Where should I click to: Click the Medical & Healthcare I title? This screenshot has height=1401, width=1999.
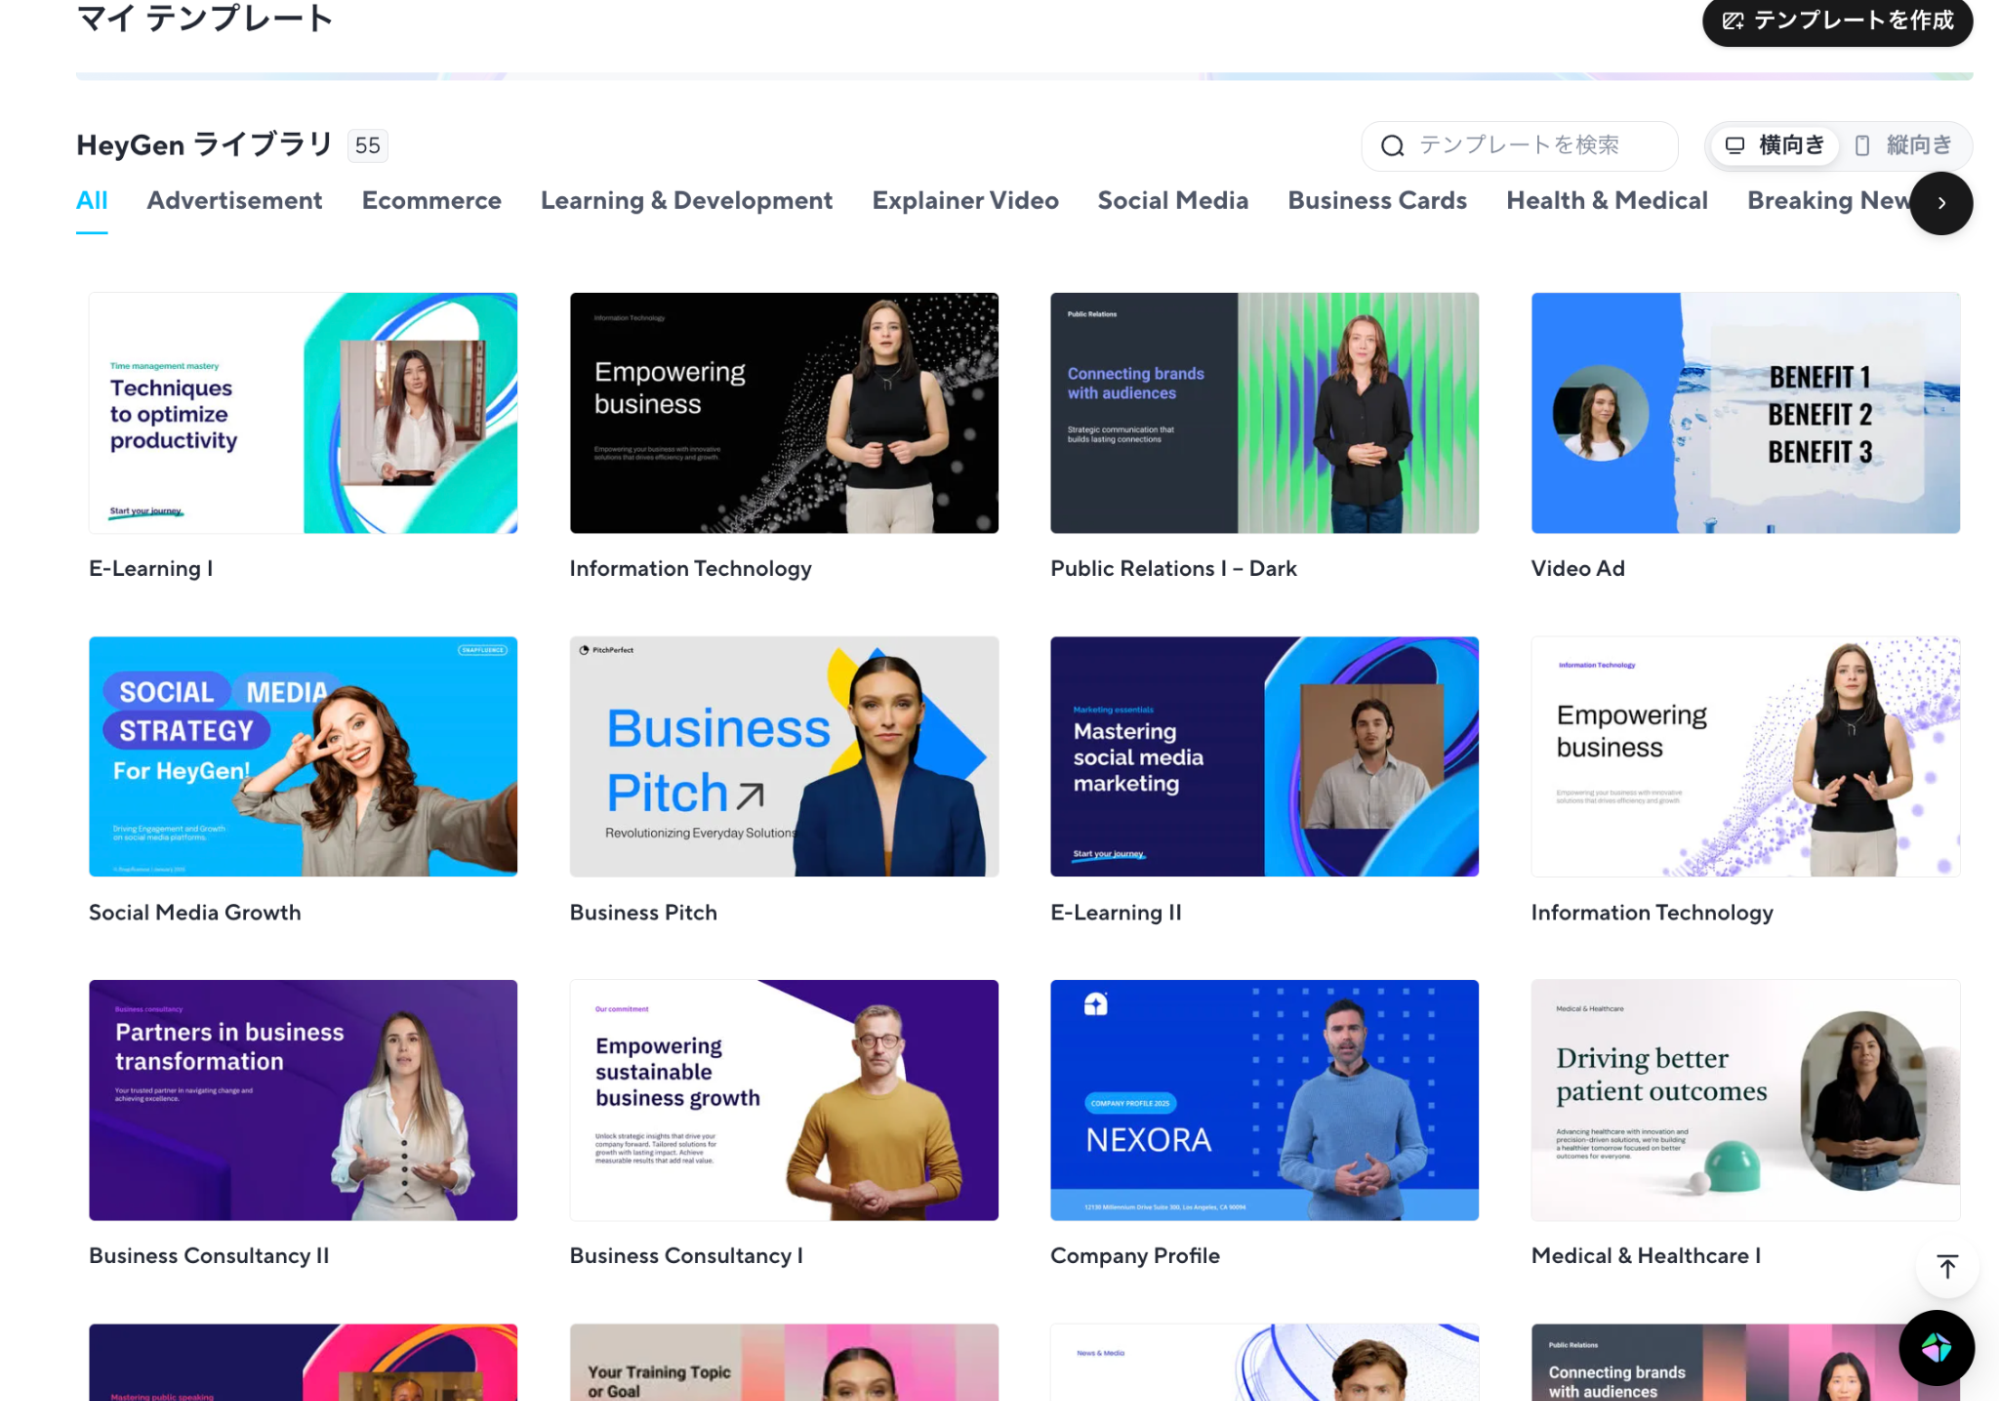pyautogui.click(x=1645, y=1256)
